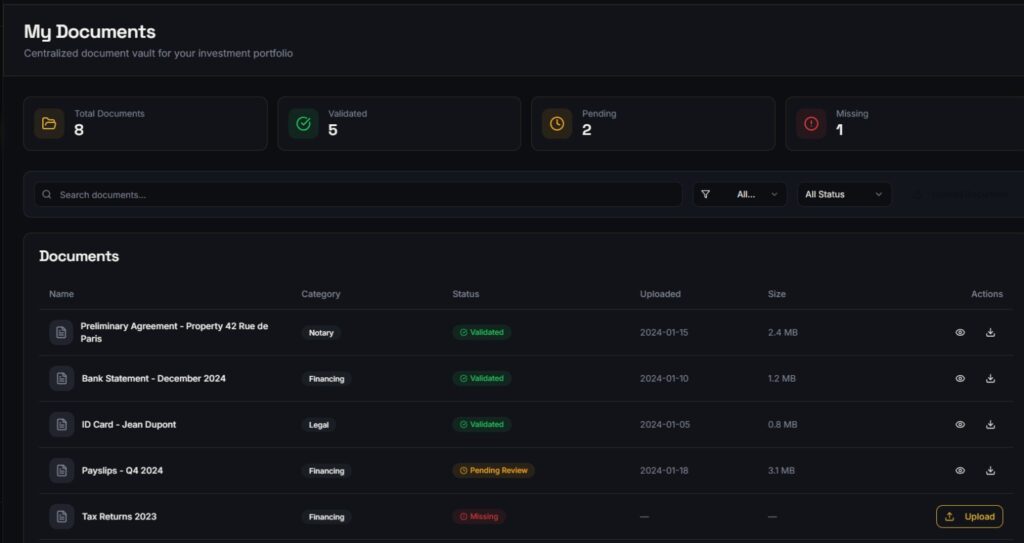Click Validated badge on ID Card row
This screenshot has width=1024, height=543.
[x=482, y=425]
